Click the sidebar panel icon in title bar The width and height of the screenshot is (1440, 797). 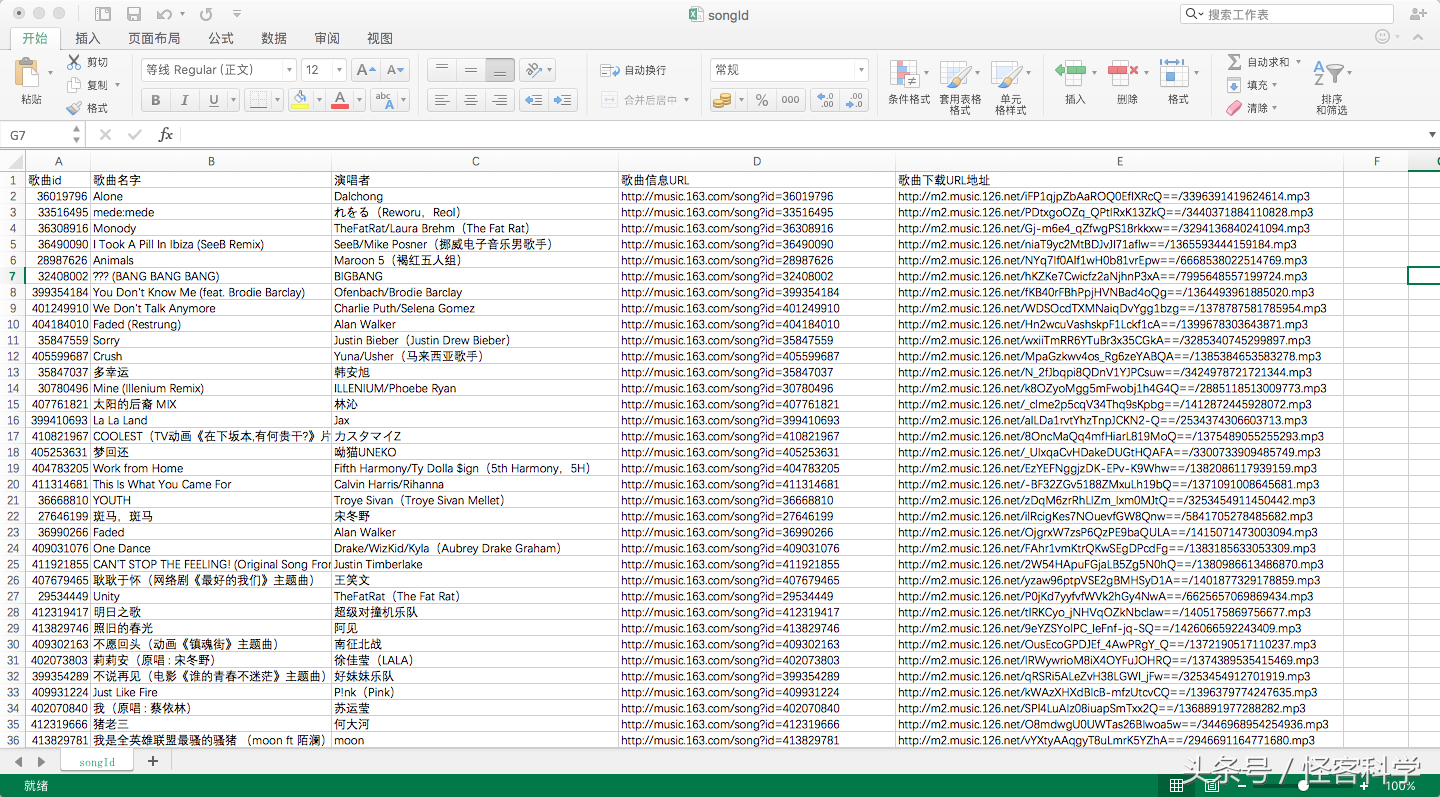coord(103,14)
